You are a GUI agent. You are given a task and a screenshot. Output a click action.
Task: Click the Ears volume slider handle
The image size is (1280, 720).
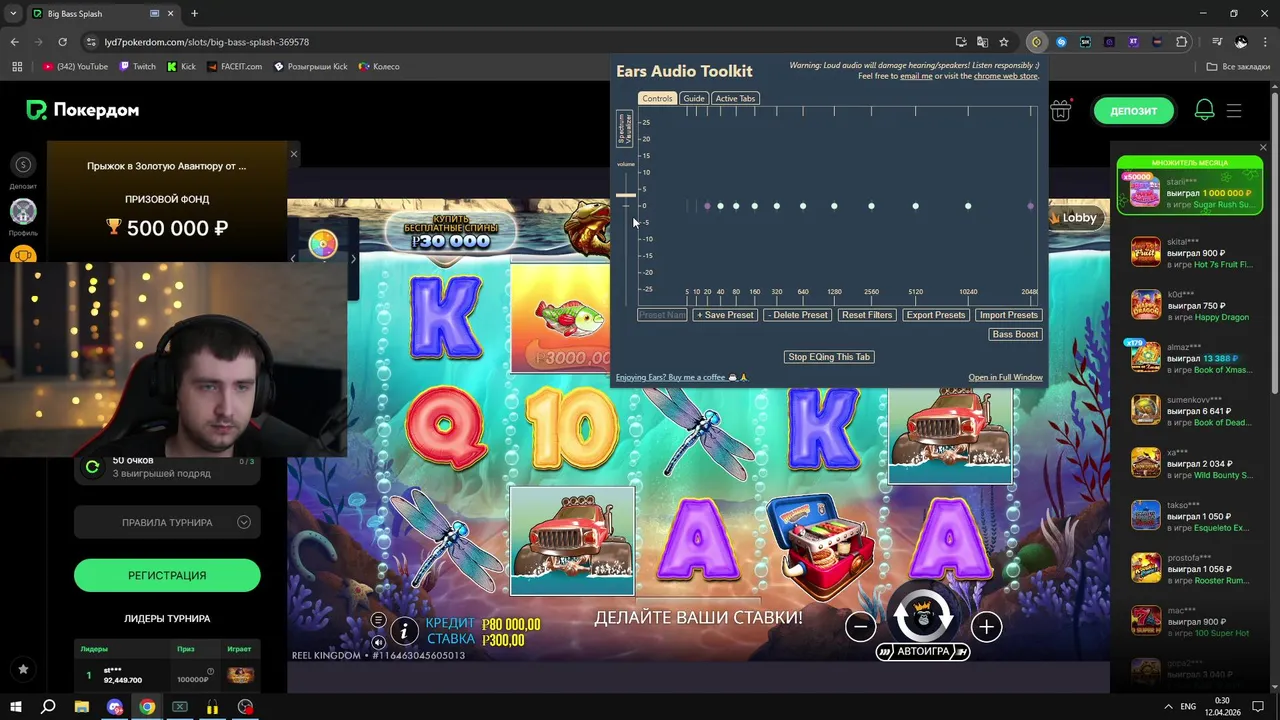point(625,195)
